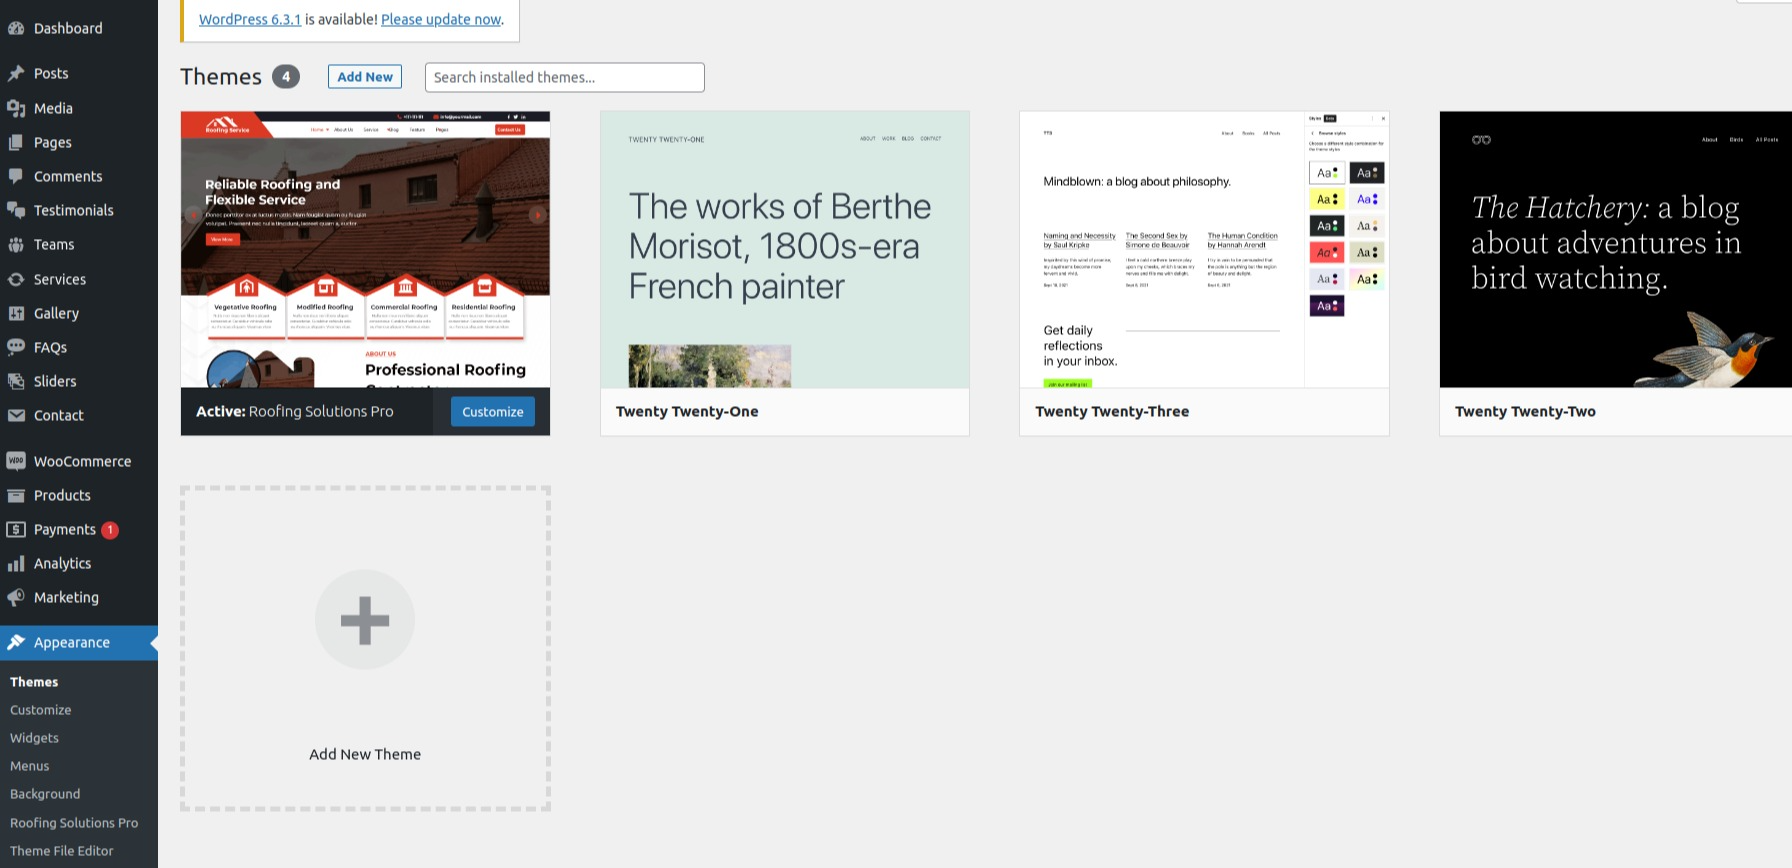Viewport: 1792px width, 868px height.
Task: Open Roofing Solutions Pro submenu item
Action: tap(74, 823)
